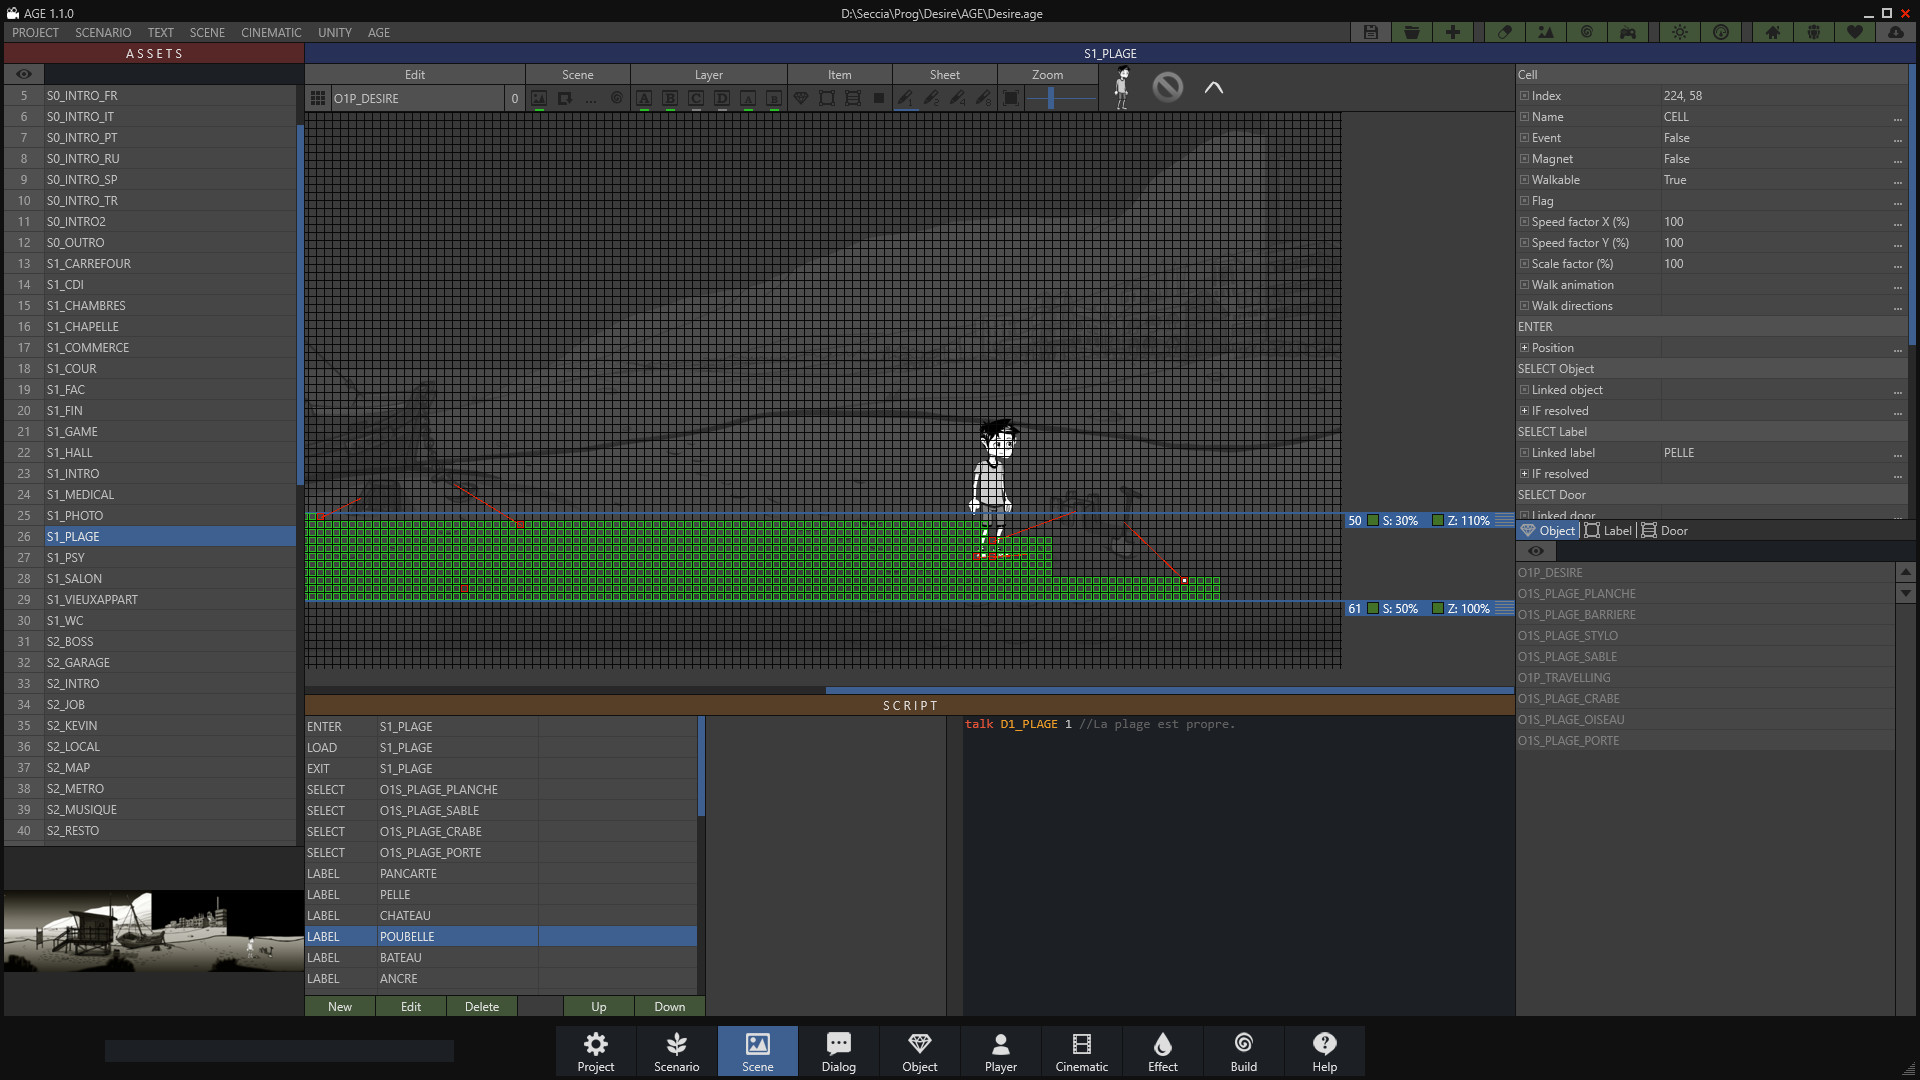Select the pen size 1 tool in Sheet section
This screenshot has height=1080, width=1920.
pos(906,98)
